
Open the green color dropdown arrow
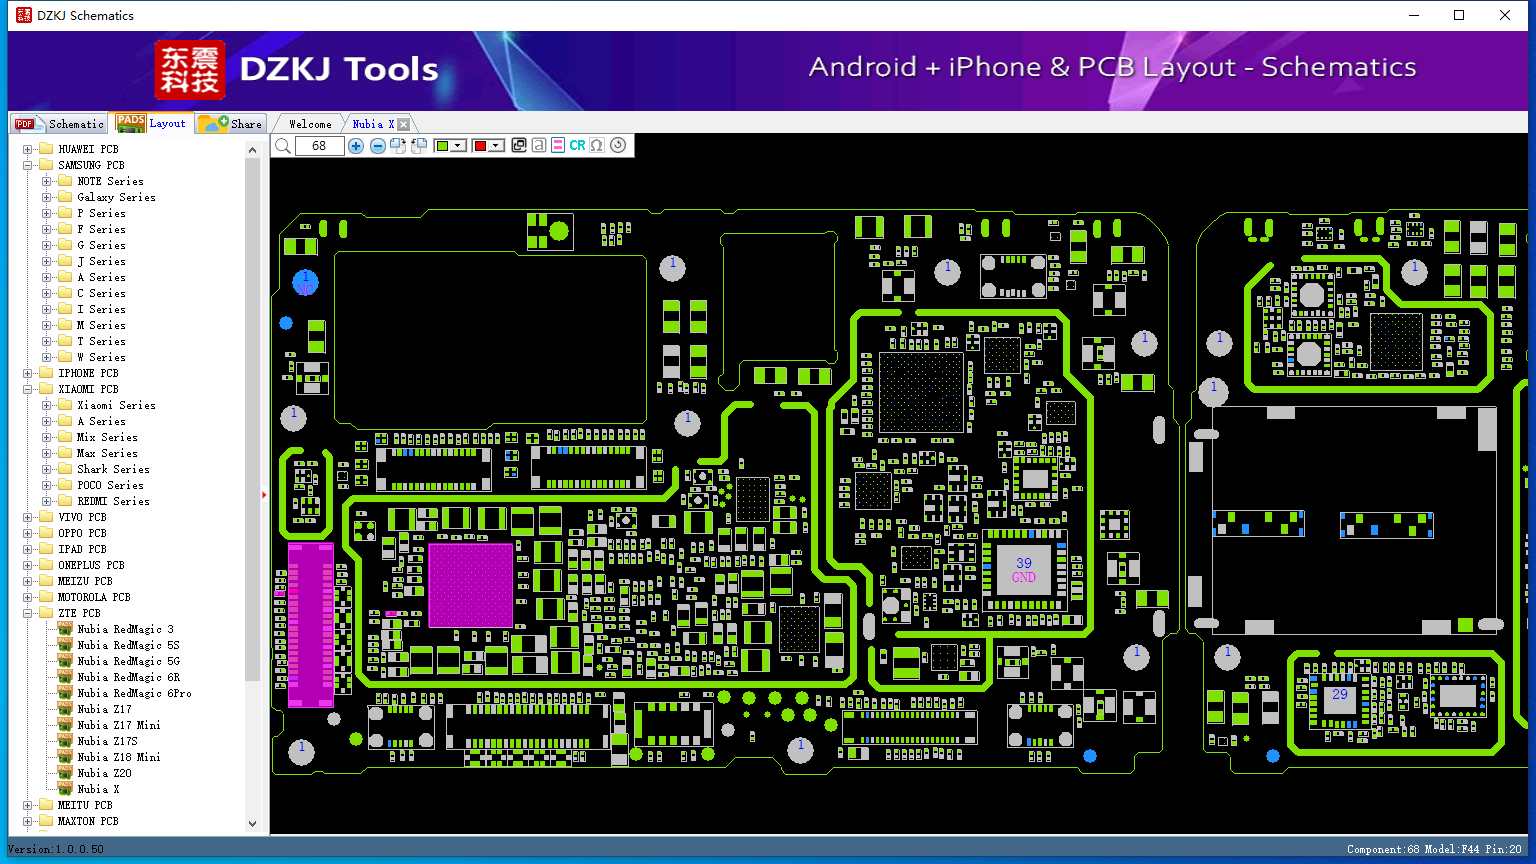[458, 146]
